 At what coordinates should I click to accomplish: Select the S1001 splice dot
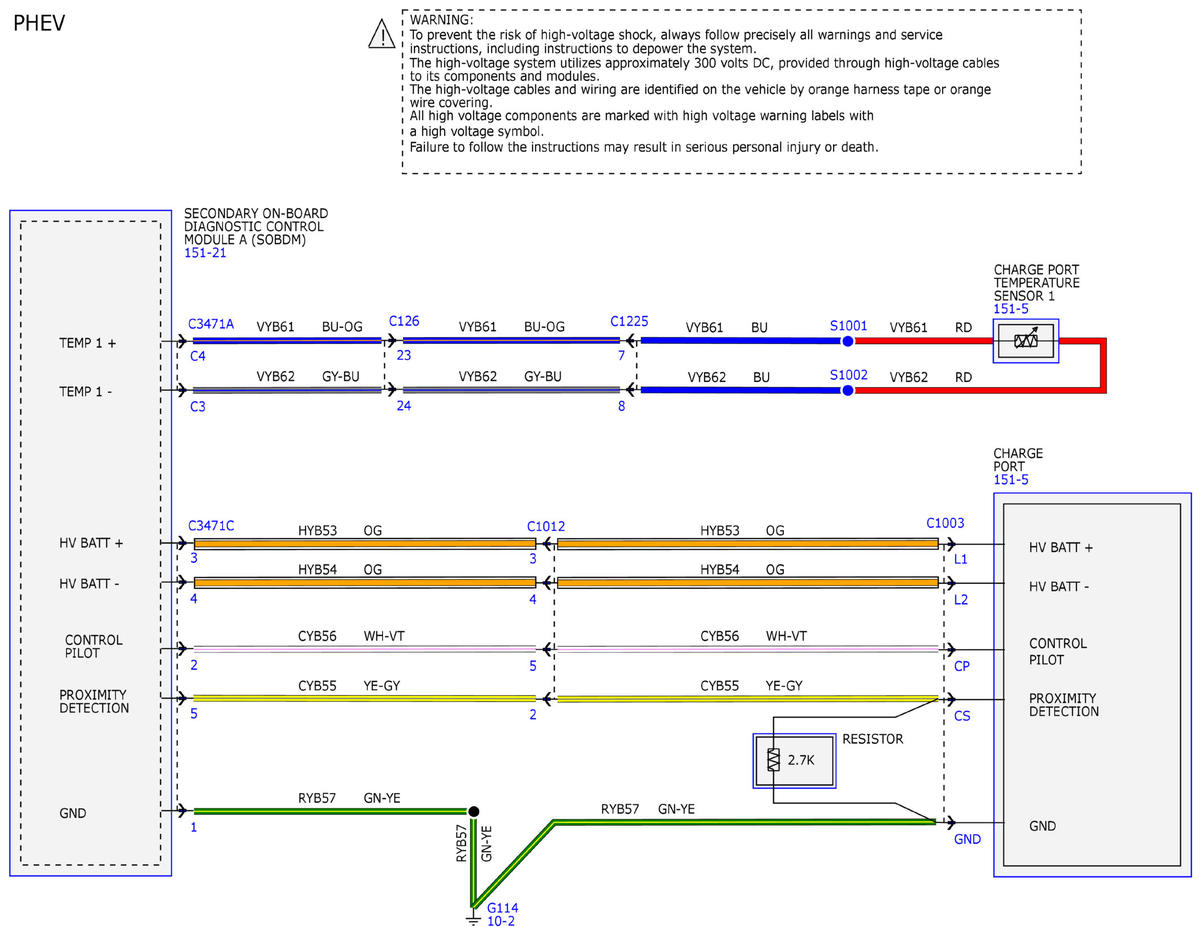tap(847, 341)
